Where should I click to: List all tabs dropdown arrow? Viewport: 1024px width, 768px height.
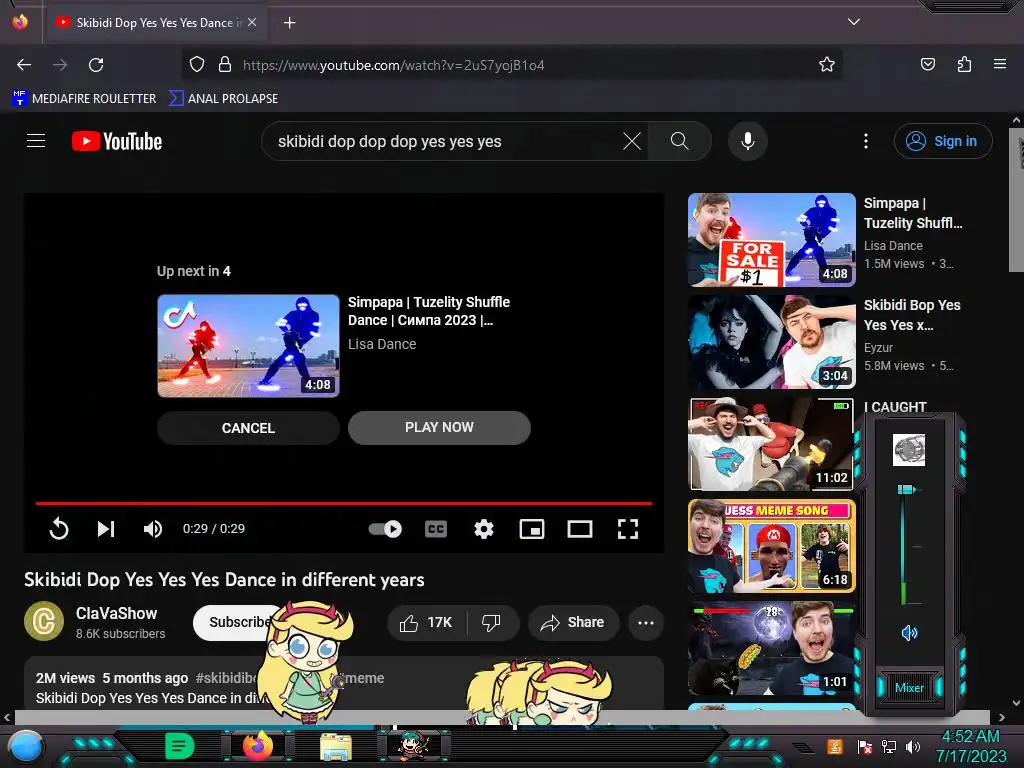pyautogui.click(x=854, y=22)
